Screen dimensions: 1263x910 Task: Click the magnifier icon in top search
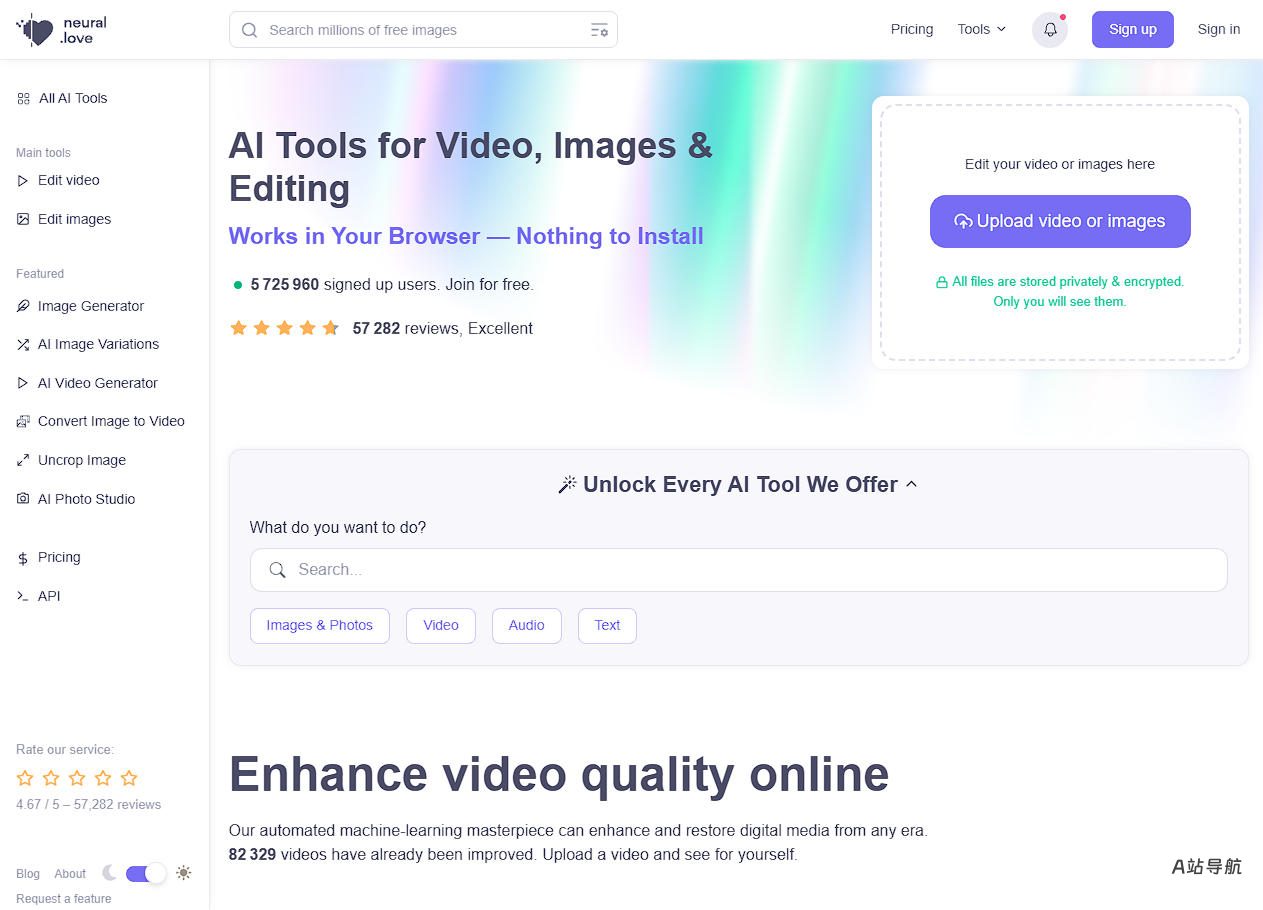click(x=250, y=30)
